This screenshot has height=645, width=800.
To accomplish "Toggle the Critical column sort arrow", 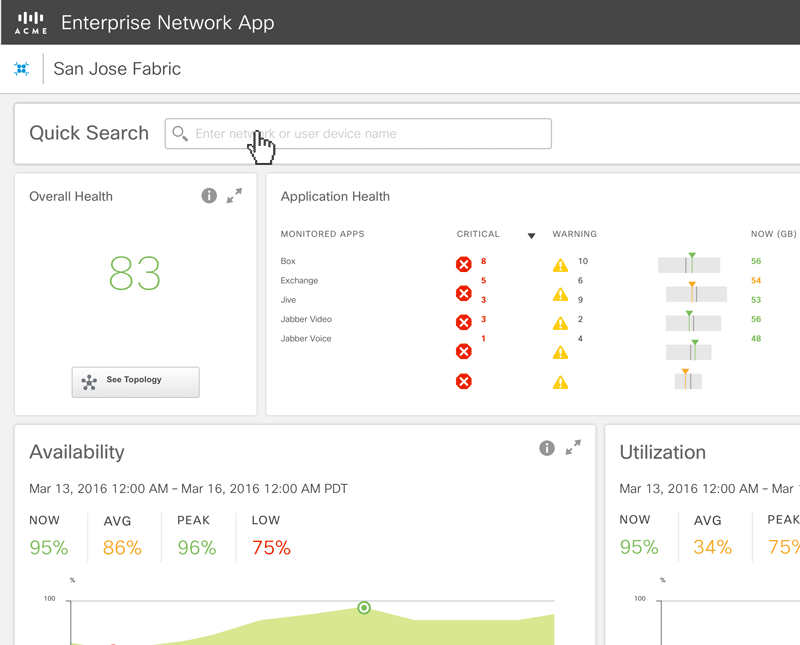I will [x=531, y=236].
